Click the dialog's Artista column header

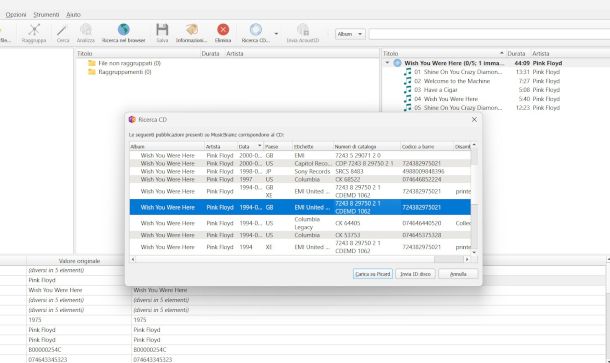[x=221, y=147]
